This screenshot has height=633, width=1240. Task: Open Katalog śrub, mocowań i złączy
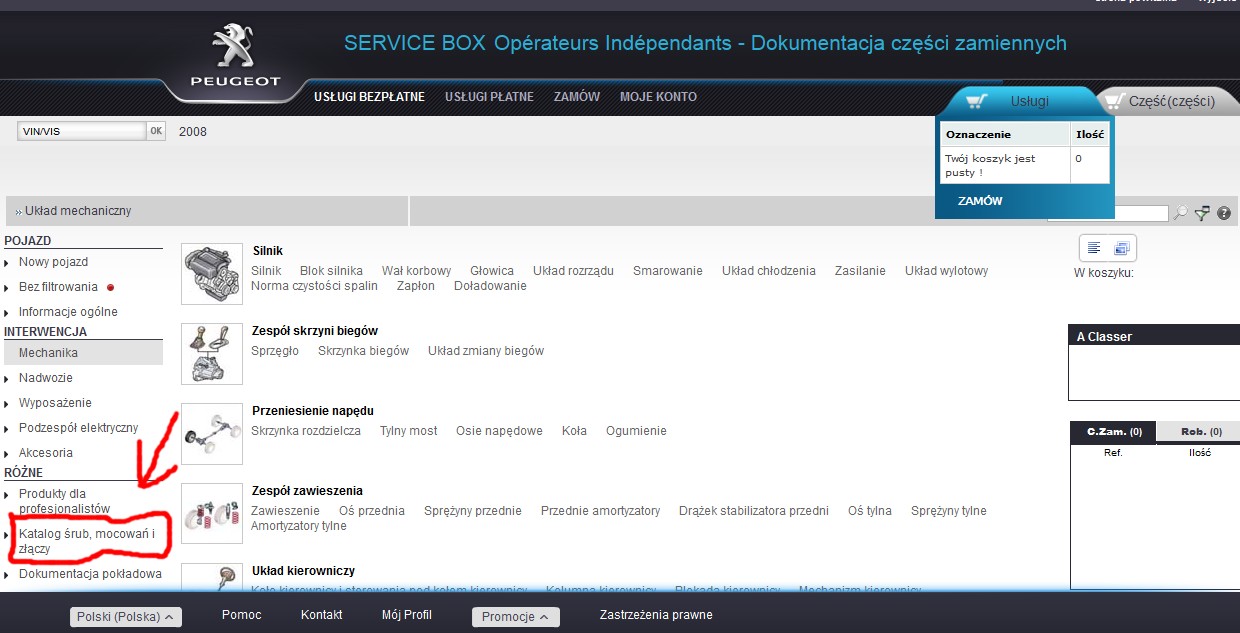[x=87, y=541]
